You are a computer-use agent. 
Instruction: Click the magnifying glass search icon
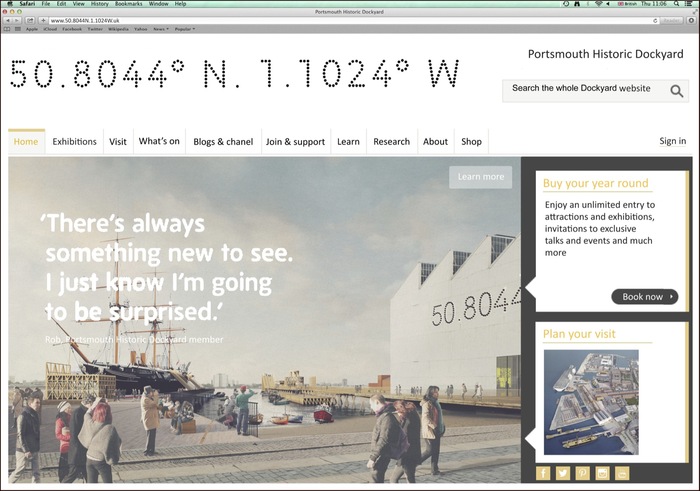click(677, 91)
